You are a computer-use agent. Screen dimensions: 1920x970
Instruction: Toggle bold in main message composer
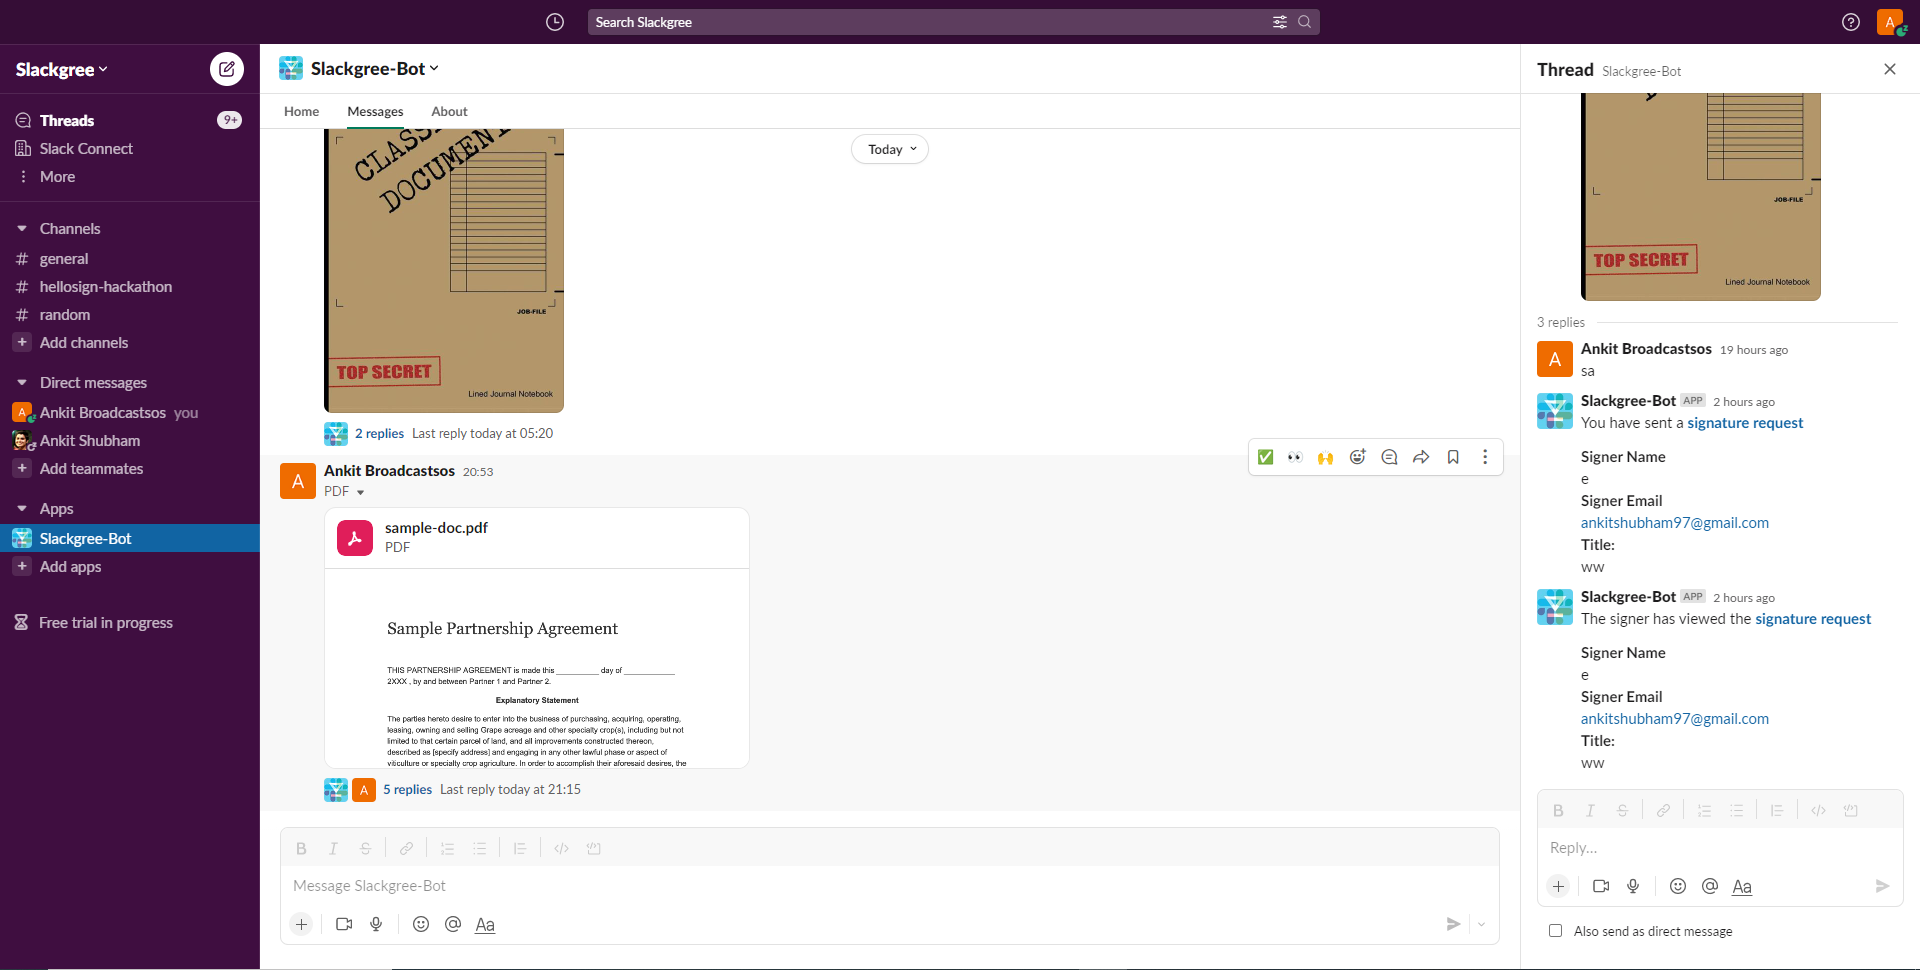click(301, 848)
